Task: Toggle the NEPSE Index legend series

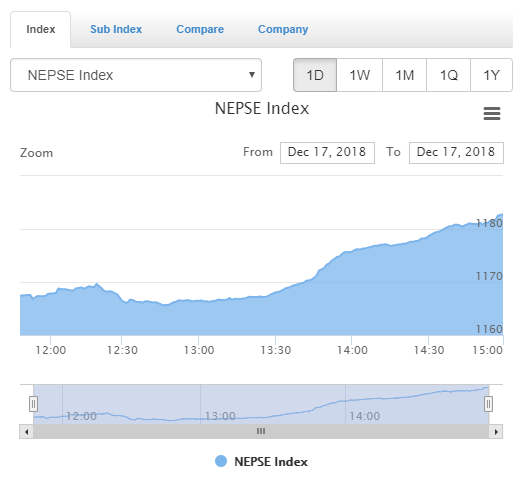Action: click(261, 462)
